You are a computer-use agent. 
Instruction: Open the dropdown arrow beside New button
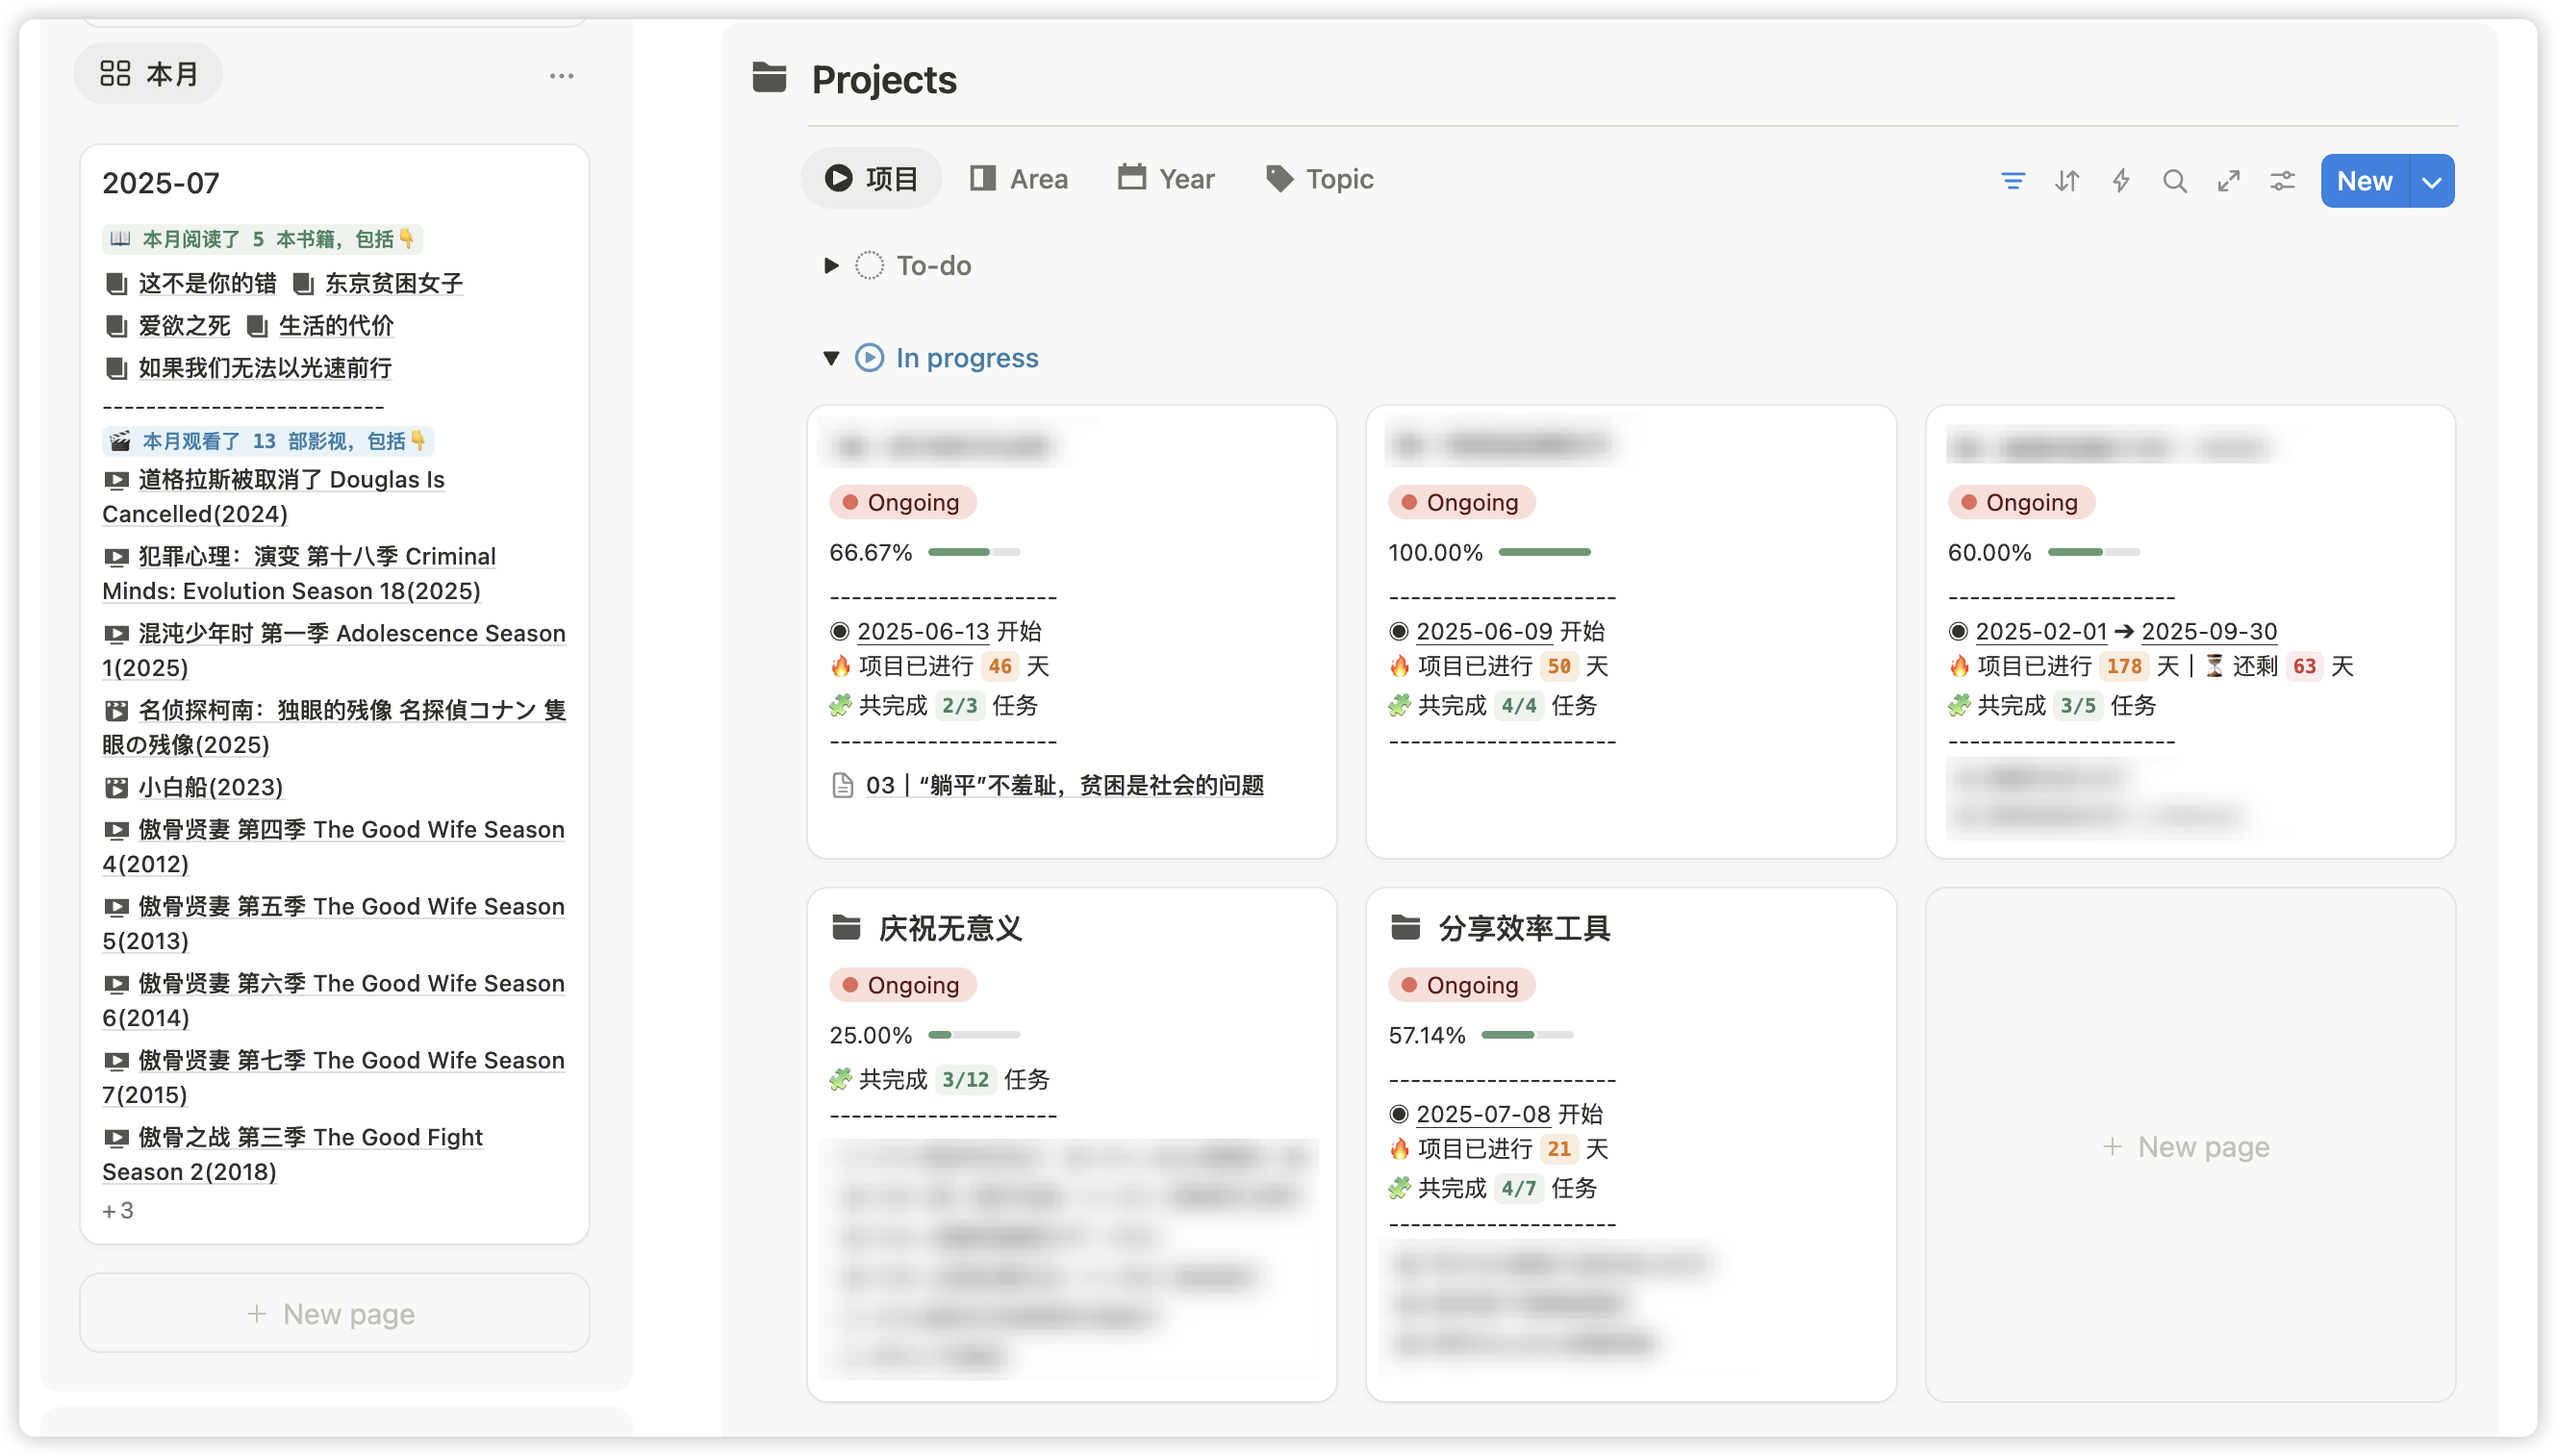click(2432, 182)
